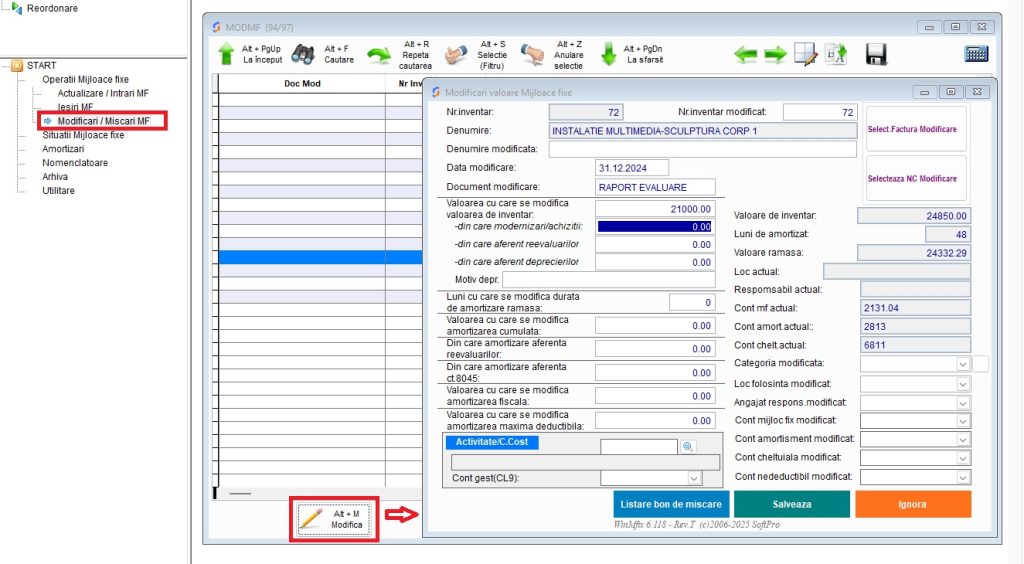Click the Document modificare field RAPORT EVALUARE
The image size is (1024, 564).
(655, 187)
